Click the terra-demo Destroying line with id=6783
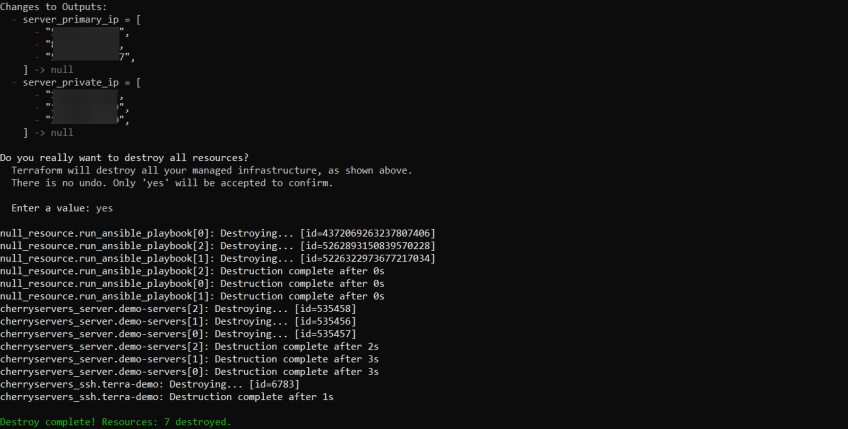This screenshot has width=848, height=429. 149,384
